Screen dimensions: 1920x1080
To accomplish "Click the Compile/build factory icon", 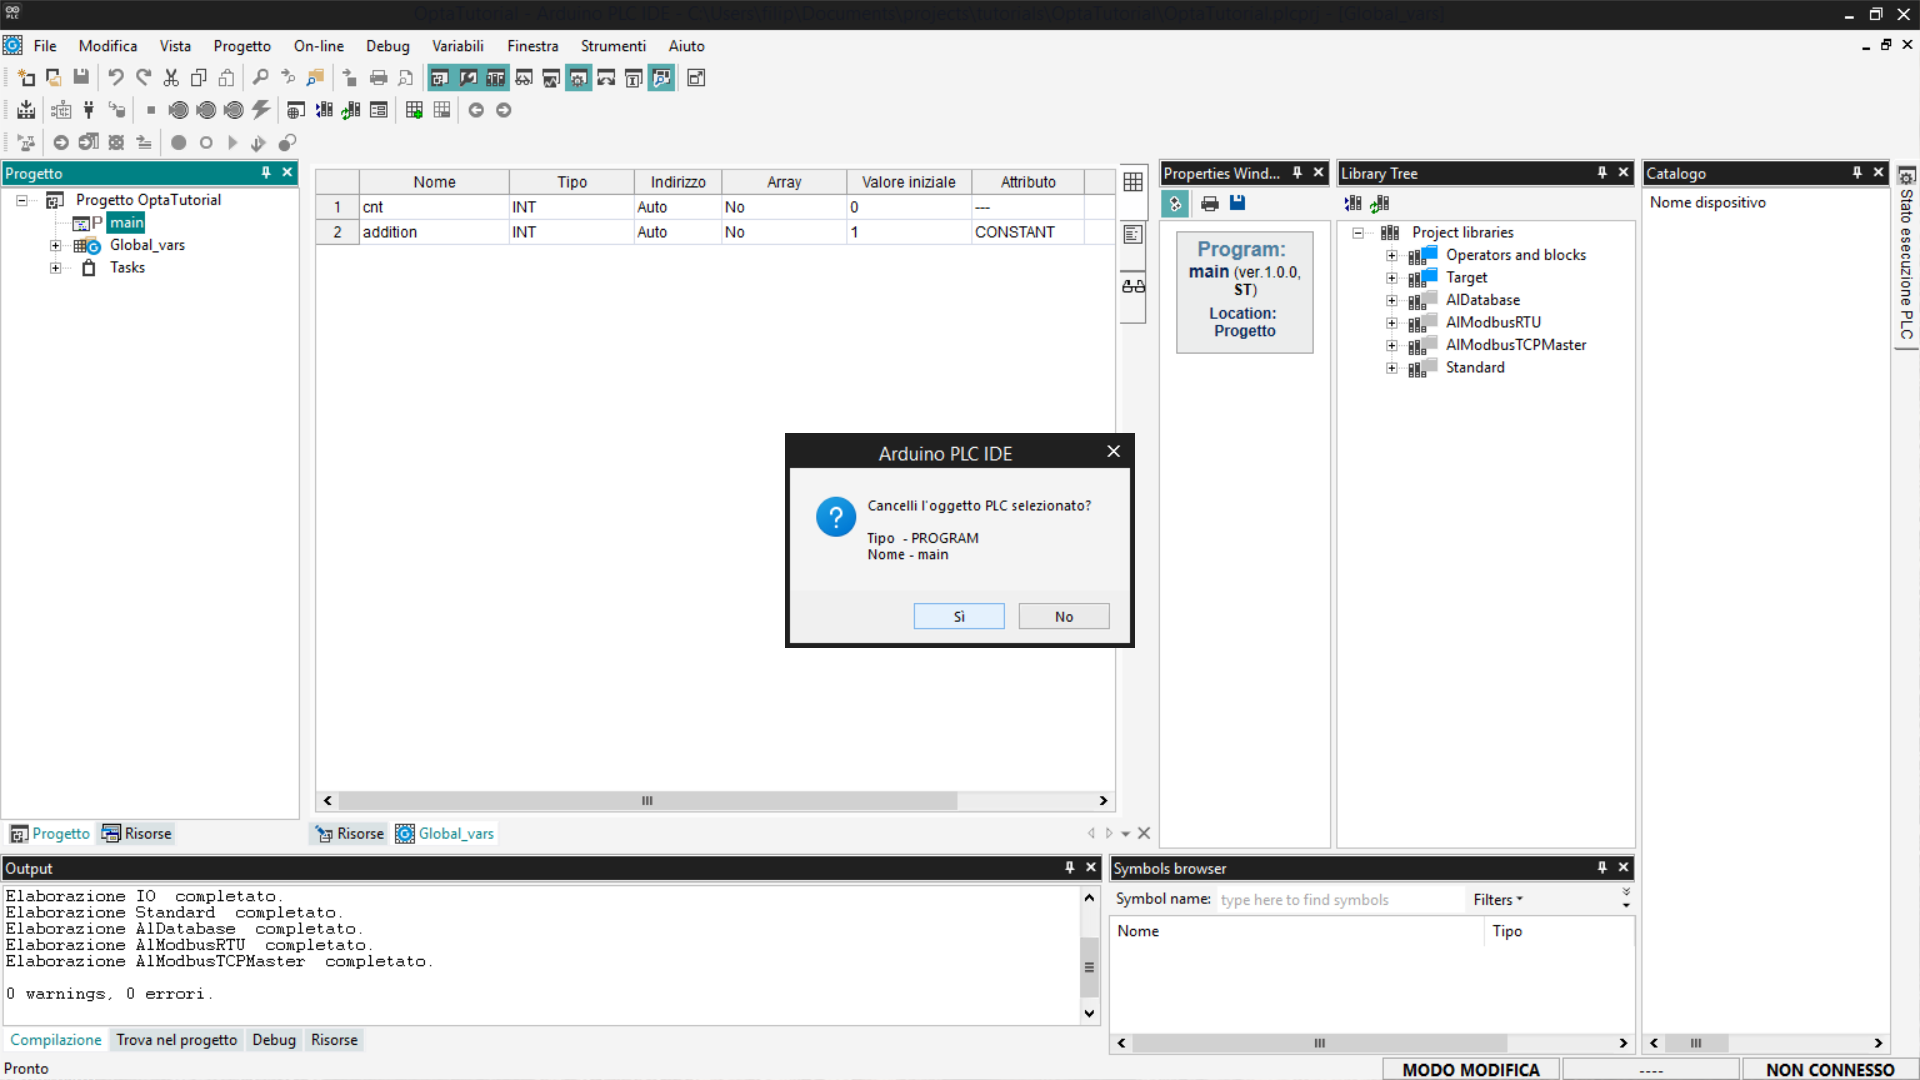I will (26, 110).
